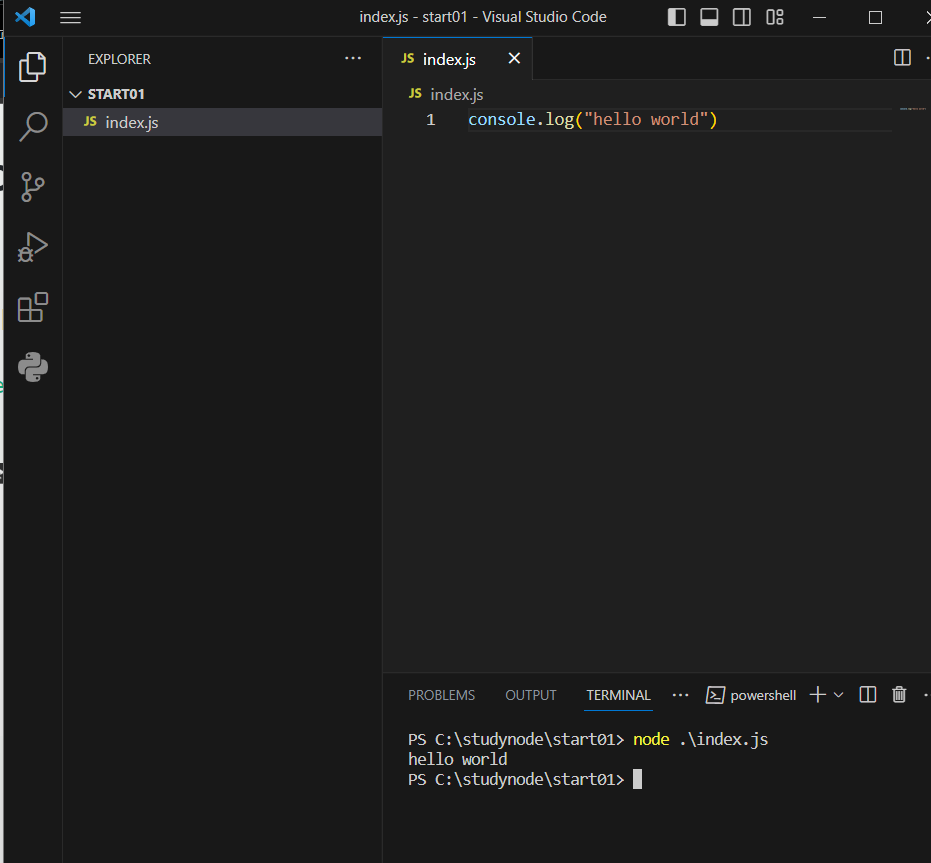Open the launch profile dropdown arrow
The width and height of the screenshot is (931, 863).
[838, 695]
